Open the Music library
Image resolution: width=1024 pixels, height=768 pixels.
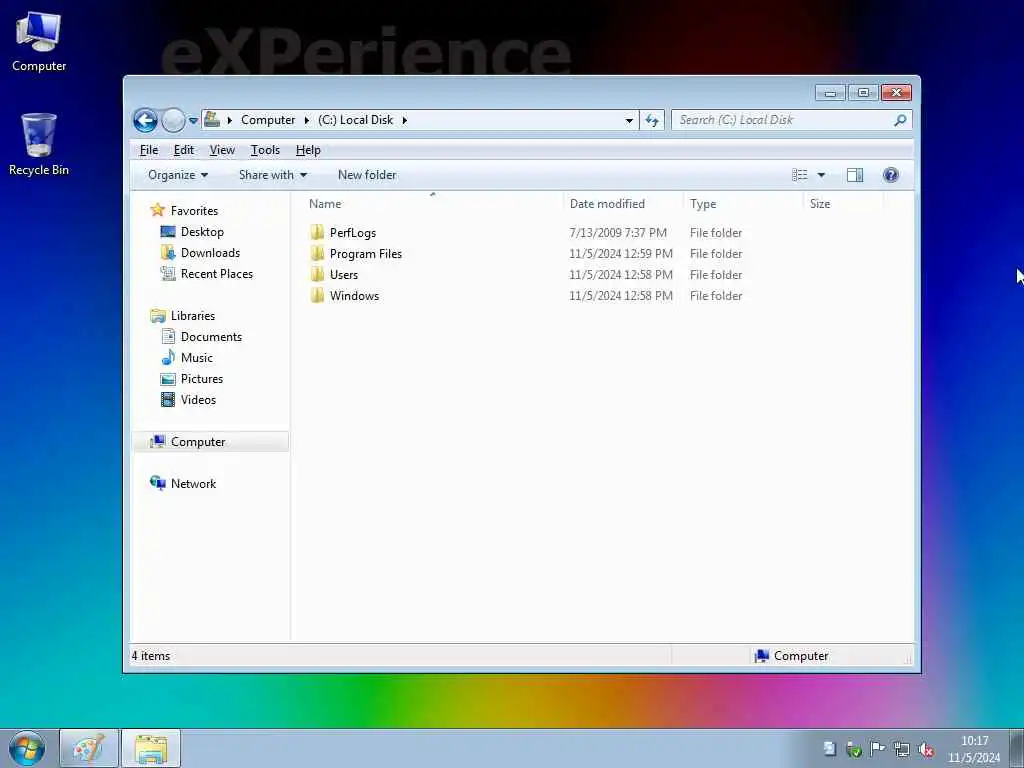point(196,357)
